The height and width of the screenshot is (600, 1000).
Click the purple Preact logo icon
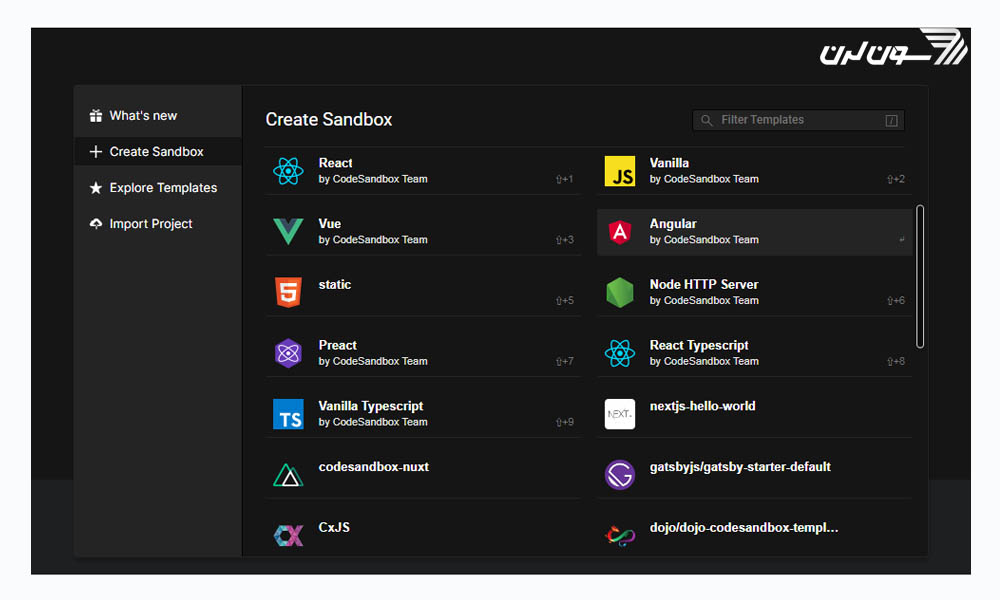coord(288,353)
